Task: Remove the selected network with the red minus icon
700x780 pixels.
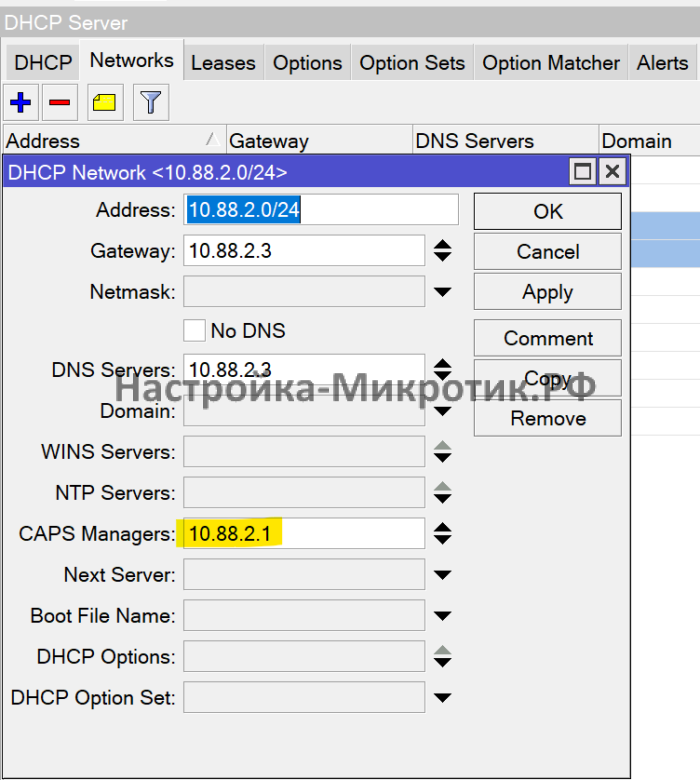Action: point(60,102)
